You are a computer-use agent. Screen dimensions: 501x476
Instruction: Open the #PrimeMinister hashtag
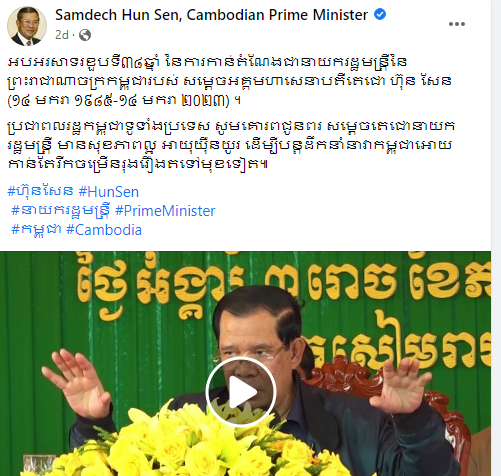pos(165,211)
